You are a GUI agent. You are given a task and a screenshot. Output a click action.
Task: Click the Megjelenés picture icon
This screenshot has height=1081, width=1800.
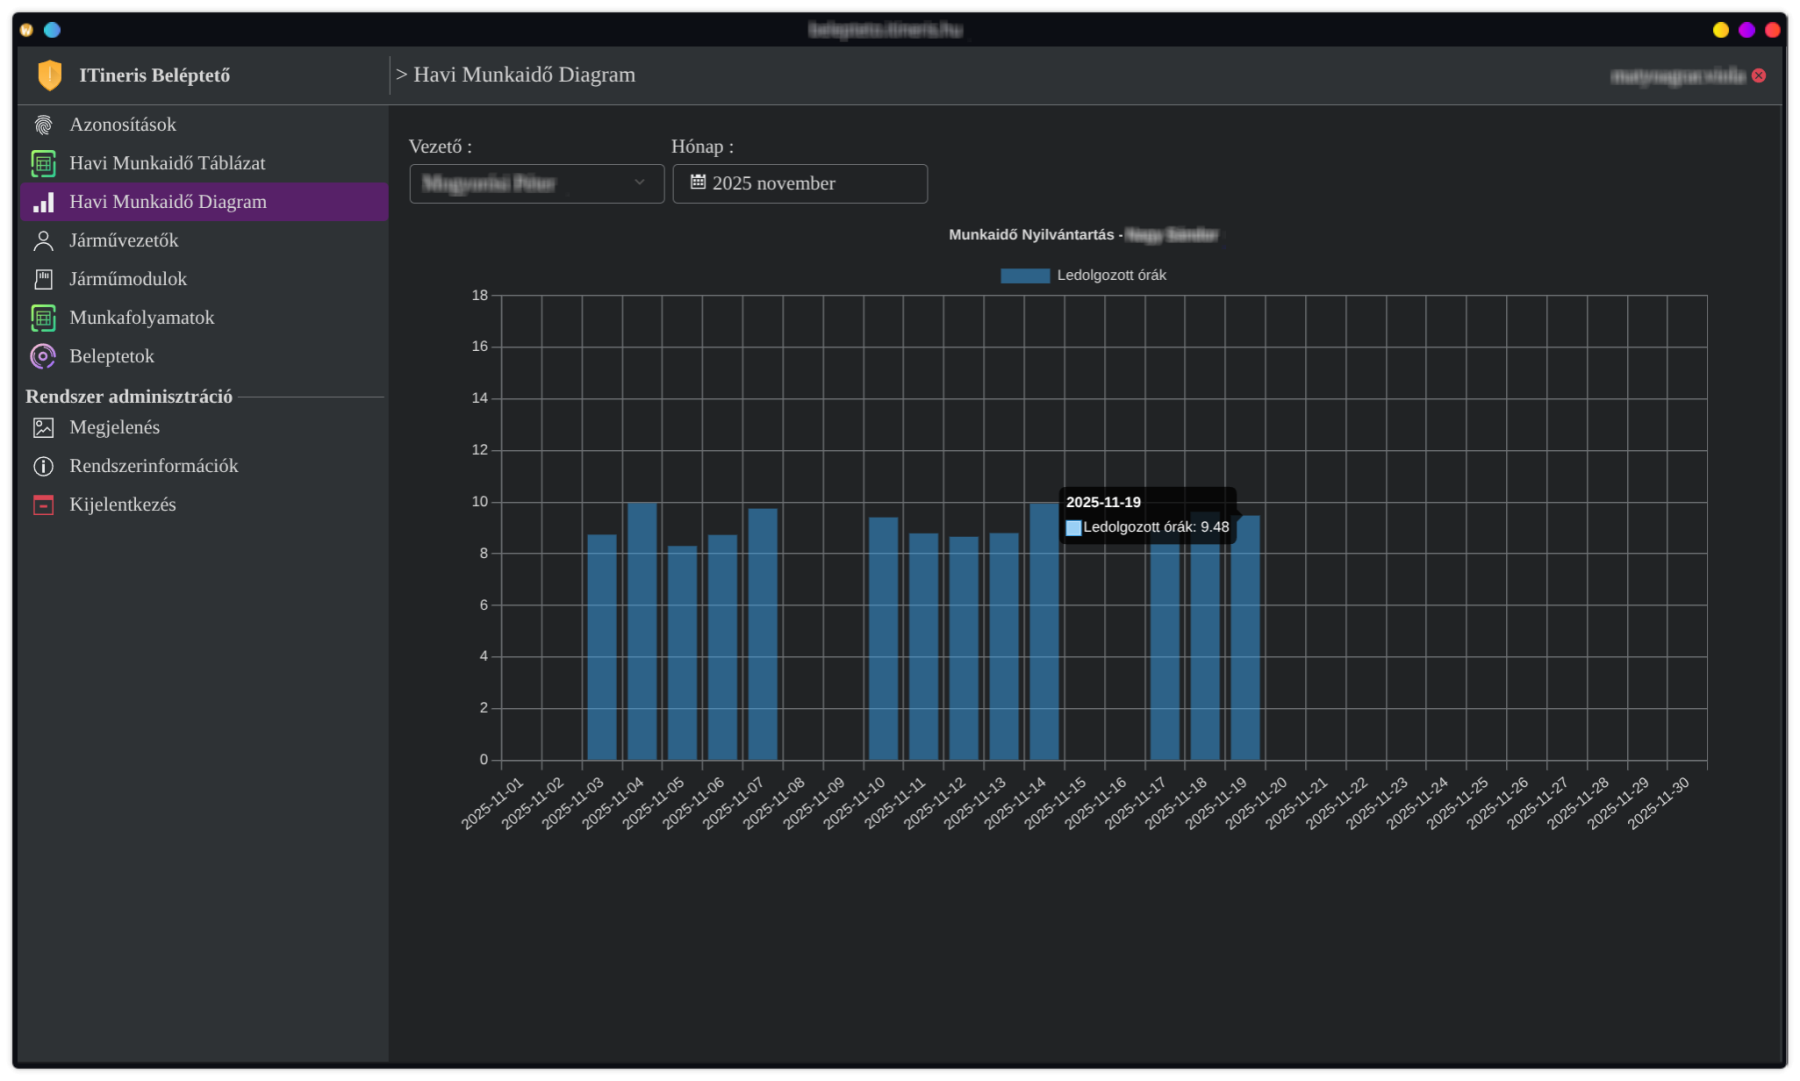click(43, 428)
